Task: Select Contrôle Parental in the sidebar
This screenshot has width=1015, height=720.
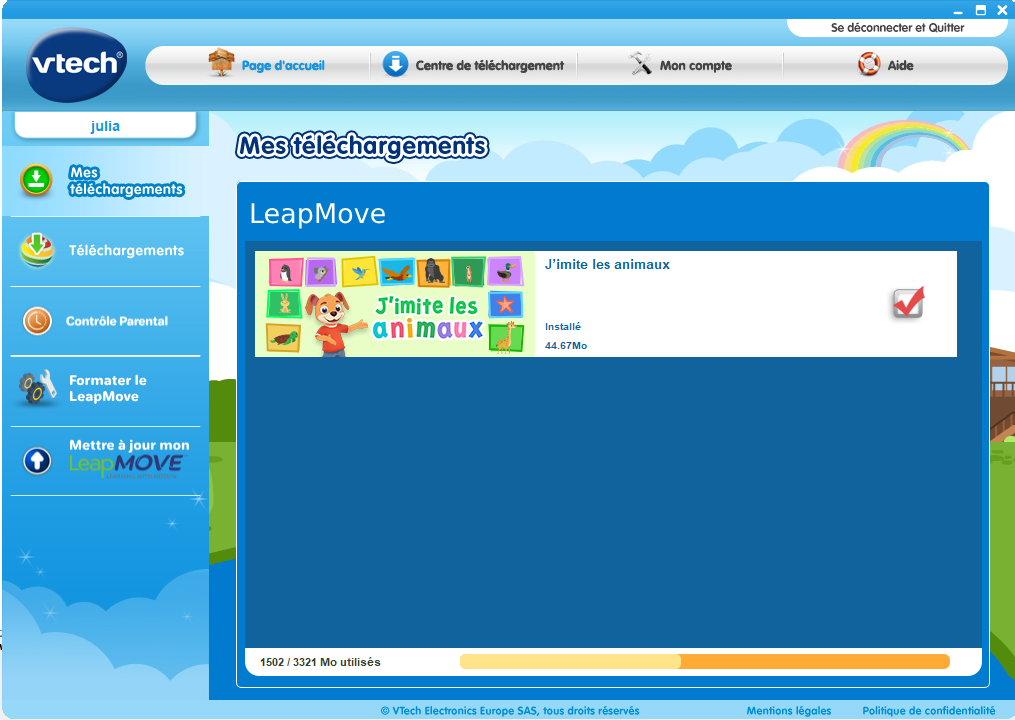Action: 116,321
